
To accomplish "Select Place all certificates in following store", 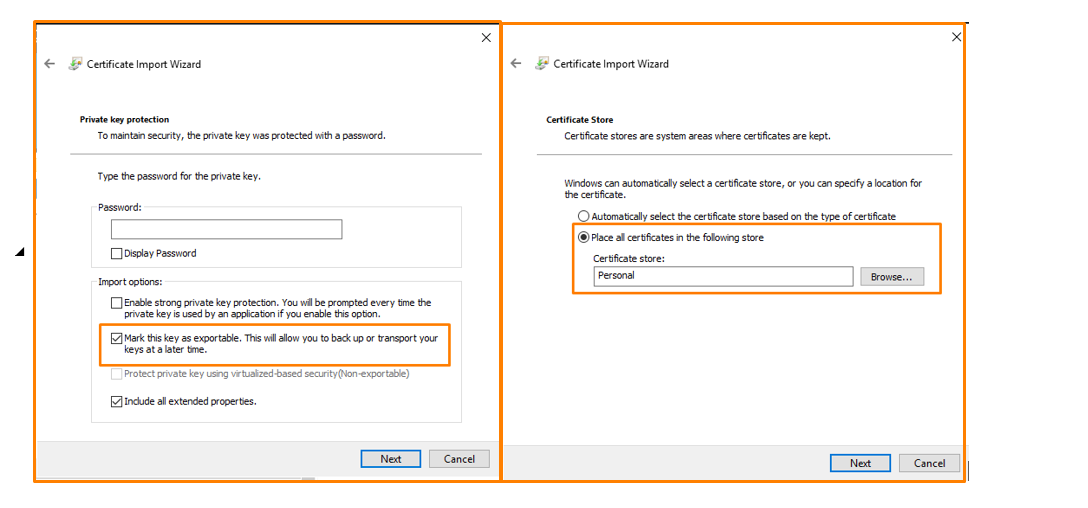I will 584,238.
